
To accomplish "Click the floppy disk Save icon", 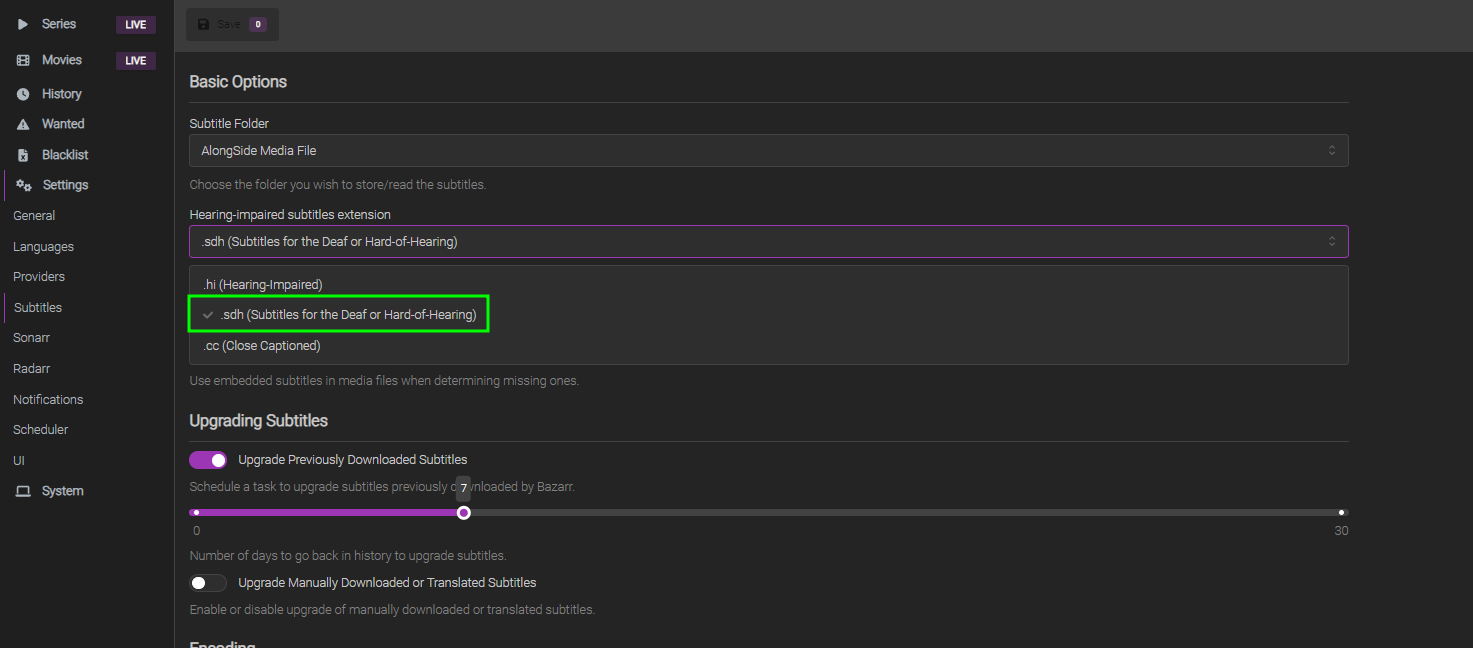I will pyautogui.click(x=204, y=24).
